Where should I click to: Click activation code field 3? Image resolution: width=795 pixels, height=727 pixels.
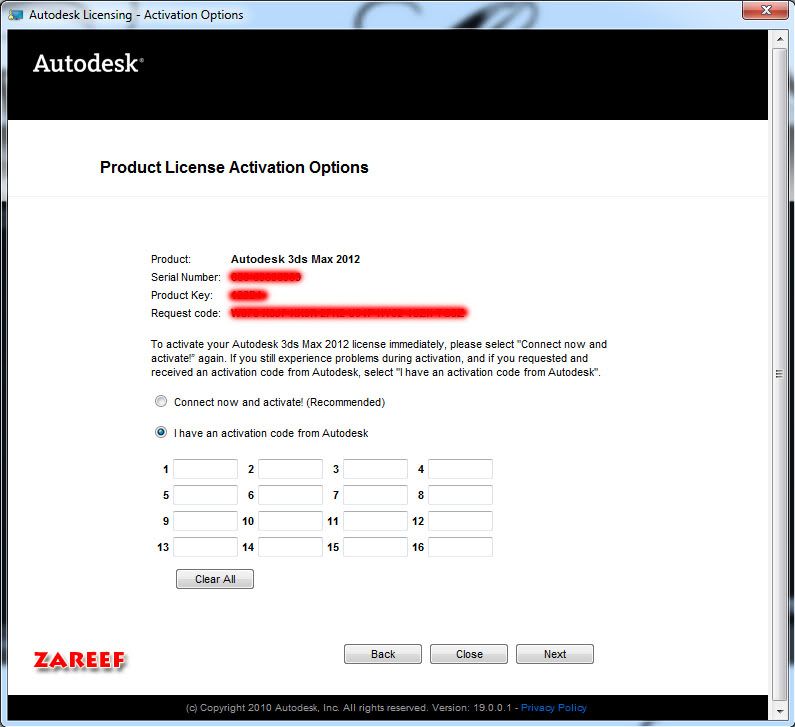(x=375, y=469)
